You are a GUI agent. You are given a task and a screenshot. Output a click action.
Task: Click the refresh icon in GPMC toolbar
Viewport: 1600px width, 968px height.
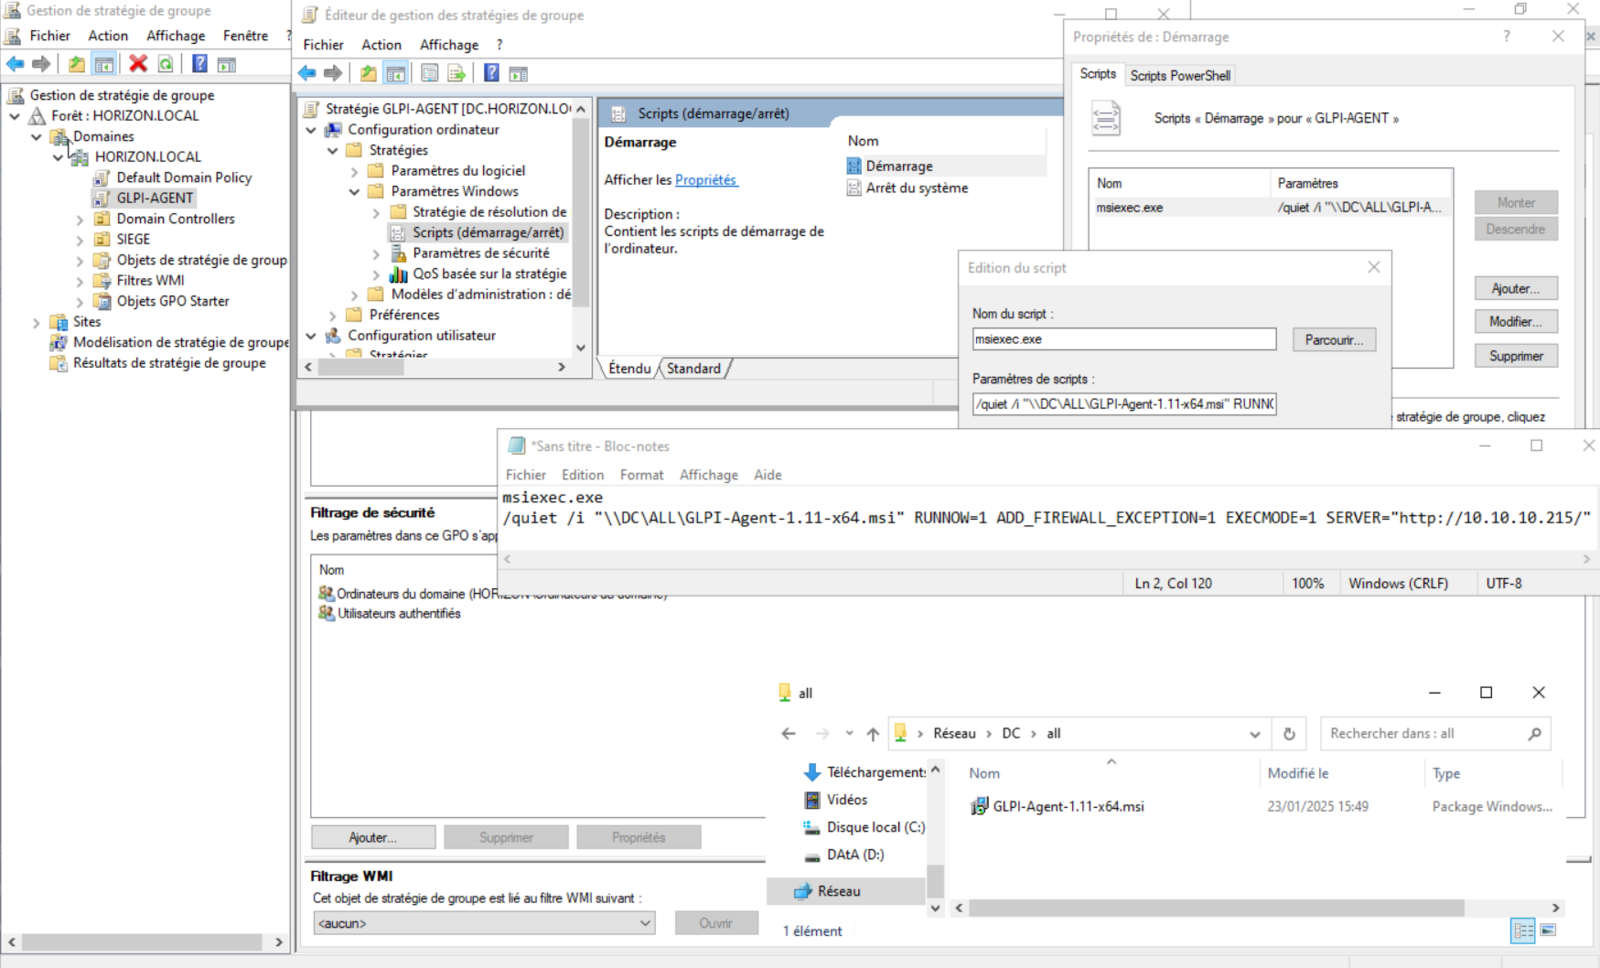click(x=166, y=64)
